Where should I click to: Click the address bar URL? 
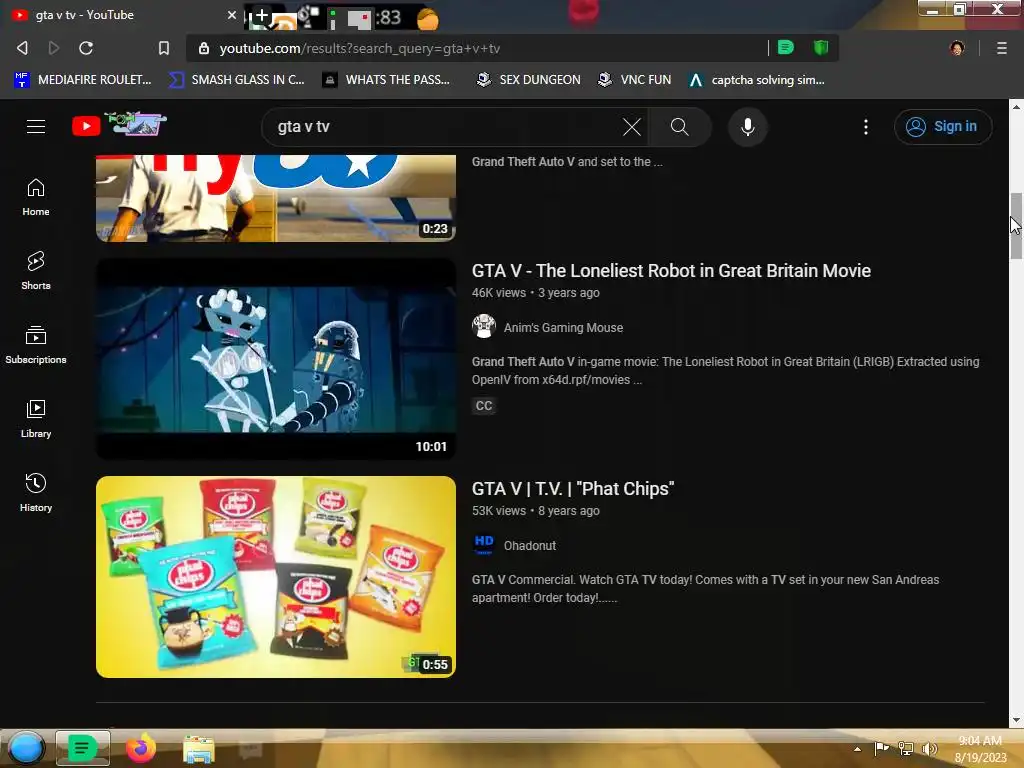(360, 48)
